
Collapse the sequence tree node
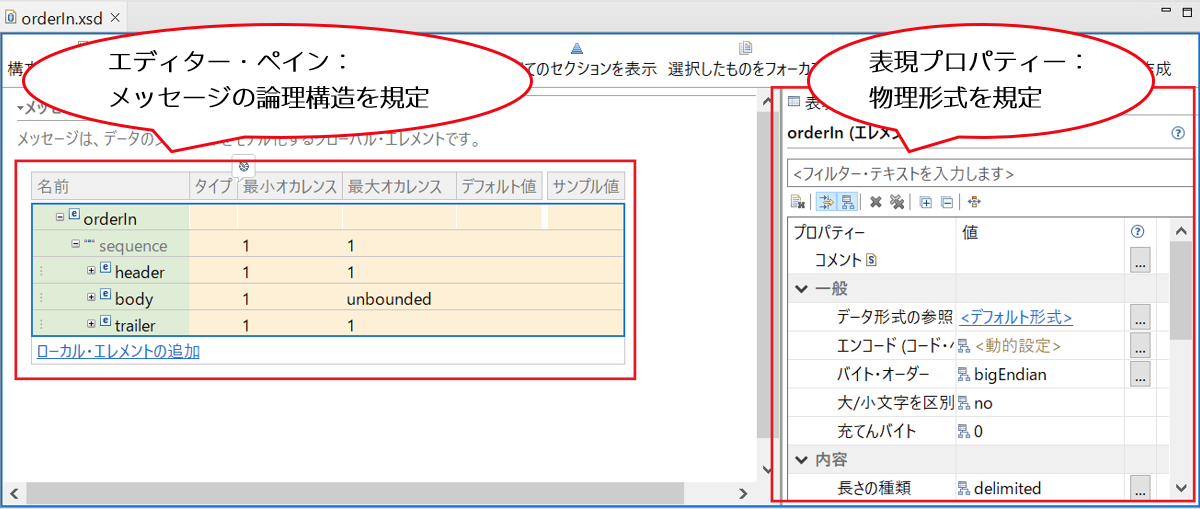[76, 244]
